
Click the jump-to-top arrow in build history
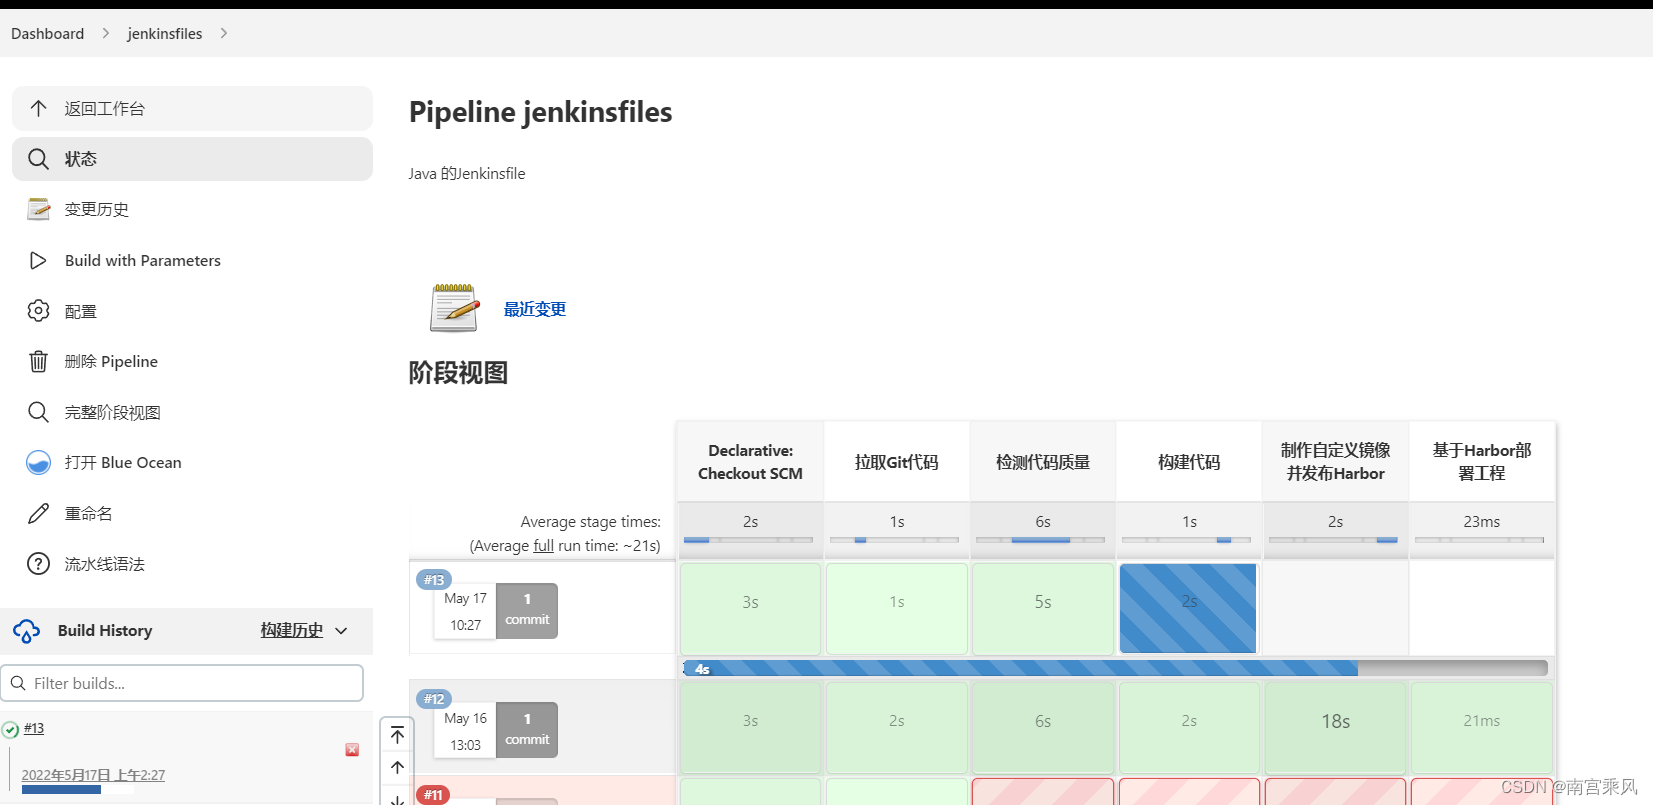pos(397,736)
